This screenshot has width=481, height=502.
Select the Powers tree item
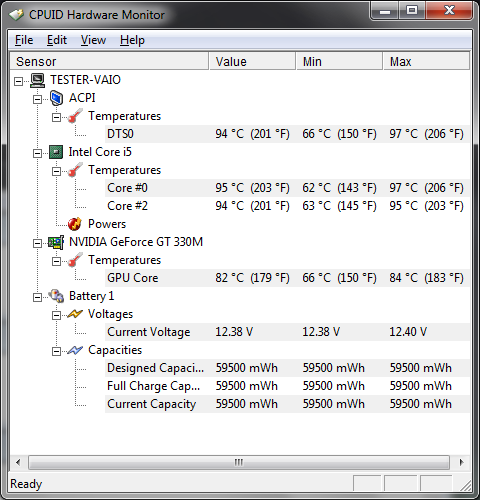tap(107, 224)
